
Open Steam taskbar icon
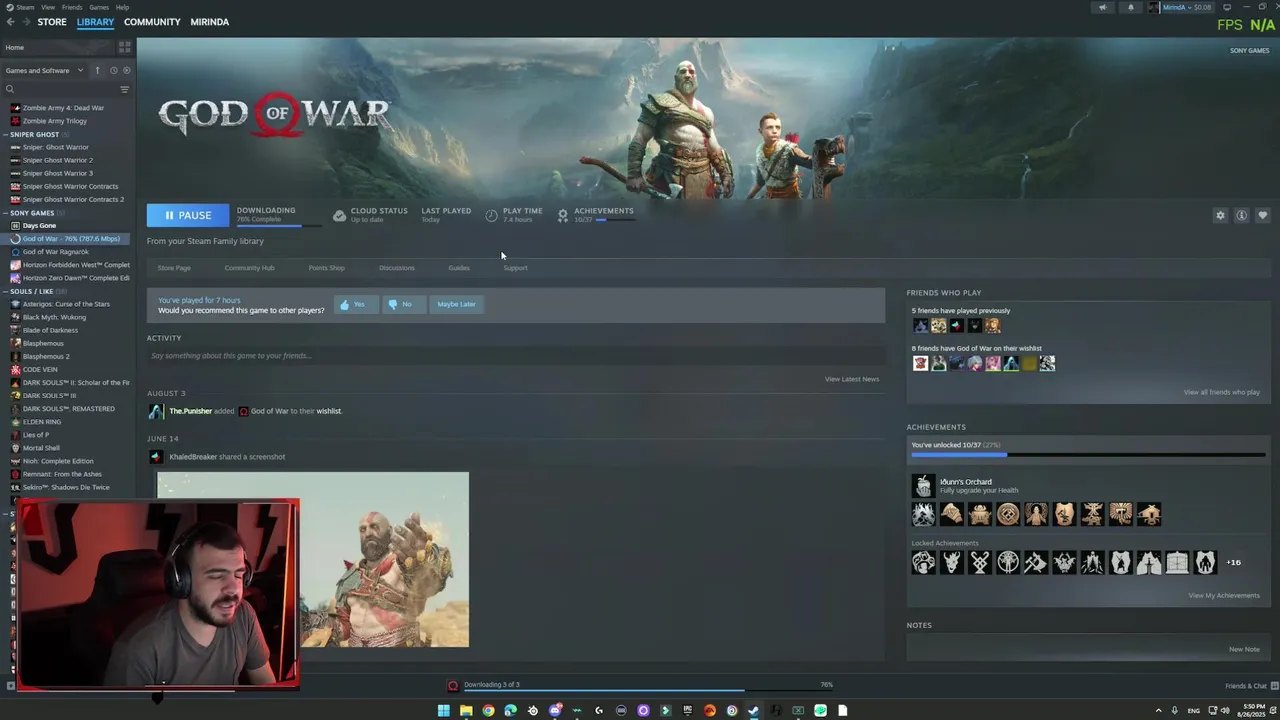(x=754, y=710)
